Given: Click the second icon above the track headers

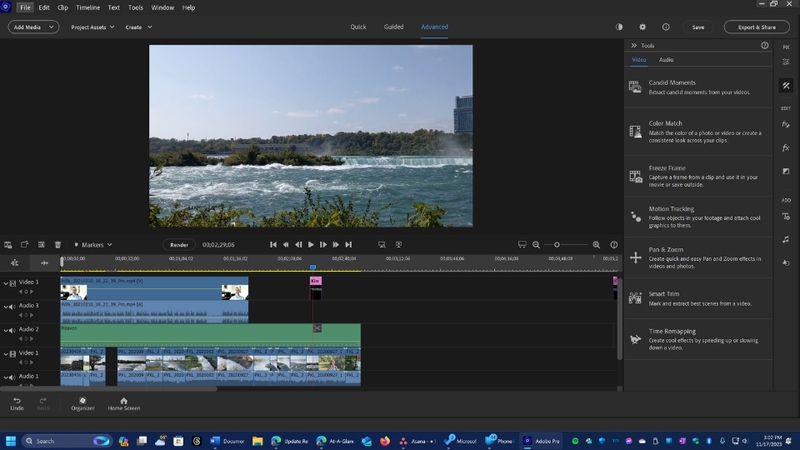Looking at the screenshot, I should pyautogui.click(x=24, y=245).
